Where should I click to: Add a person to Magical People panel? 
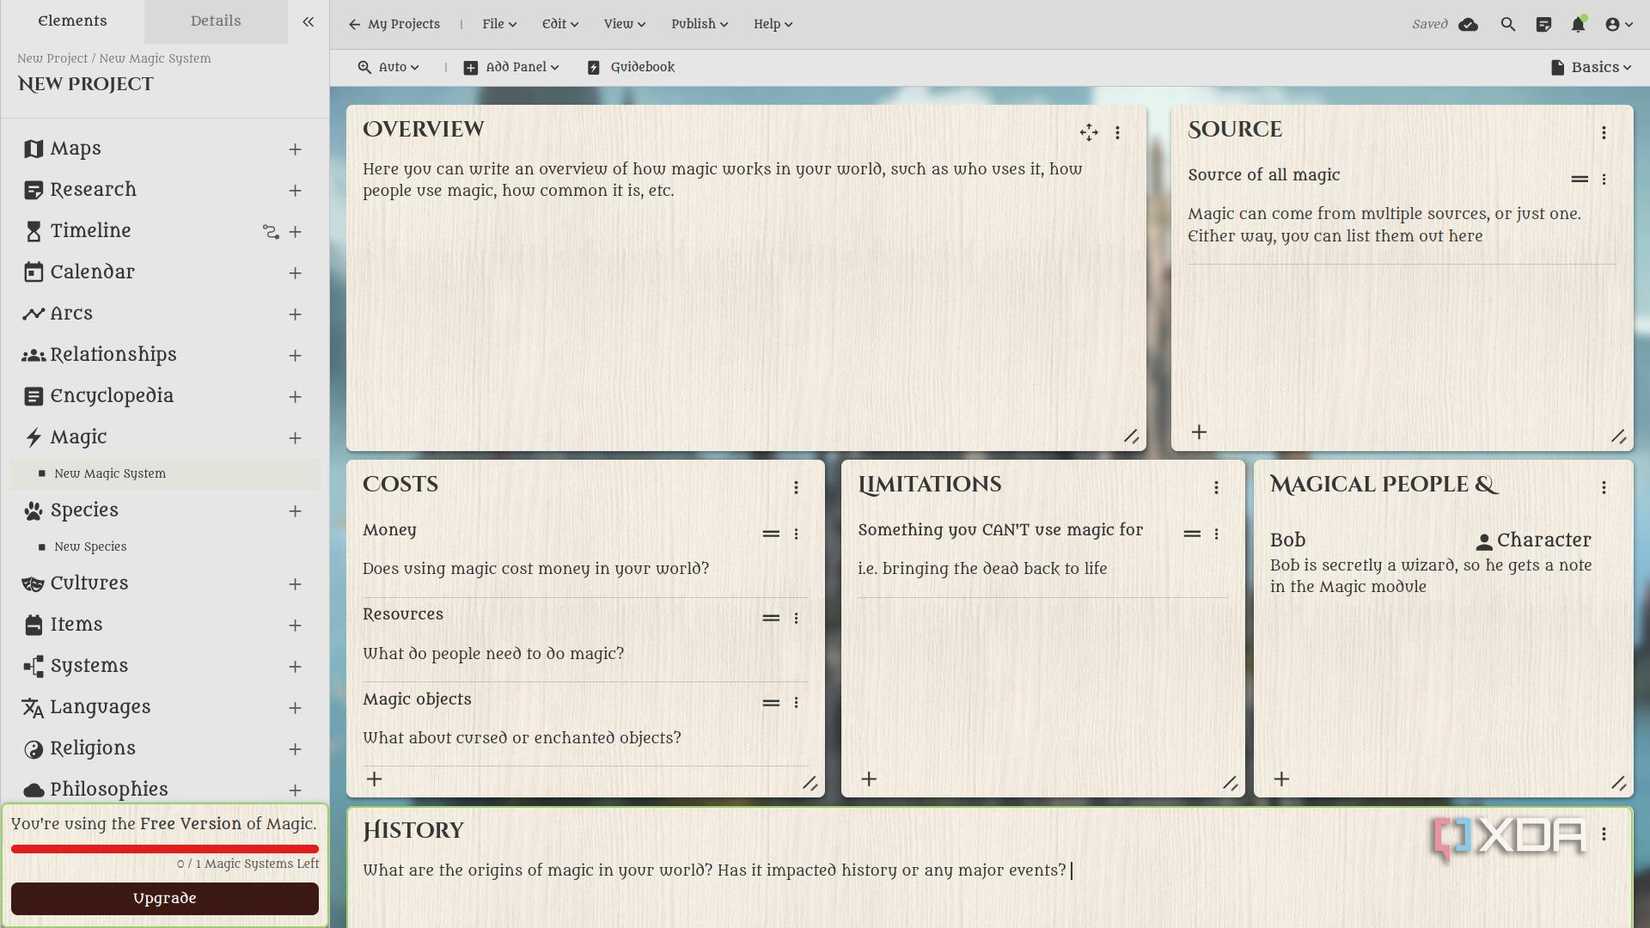(x=1281, y=779)
